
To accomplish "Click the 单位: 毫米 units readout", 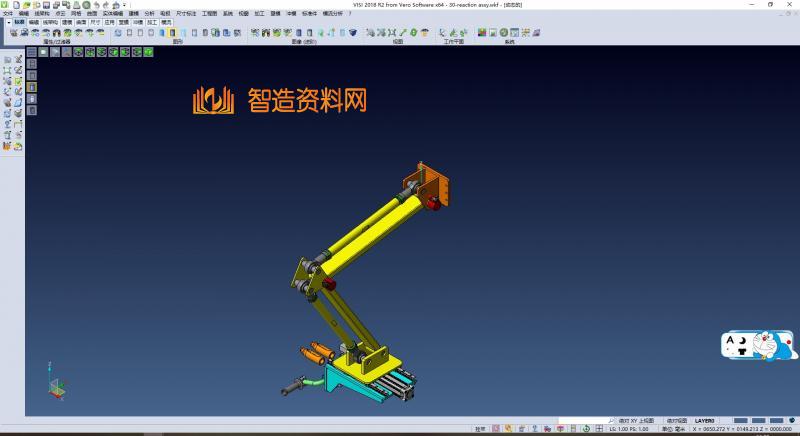I will coord(673,429).
